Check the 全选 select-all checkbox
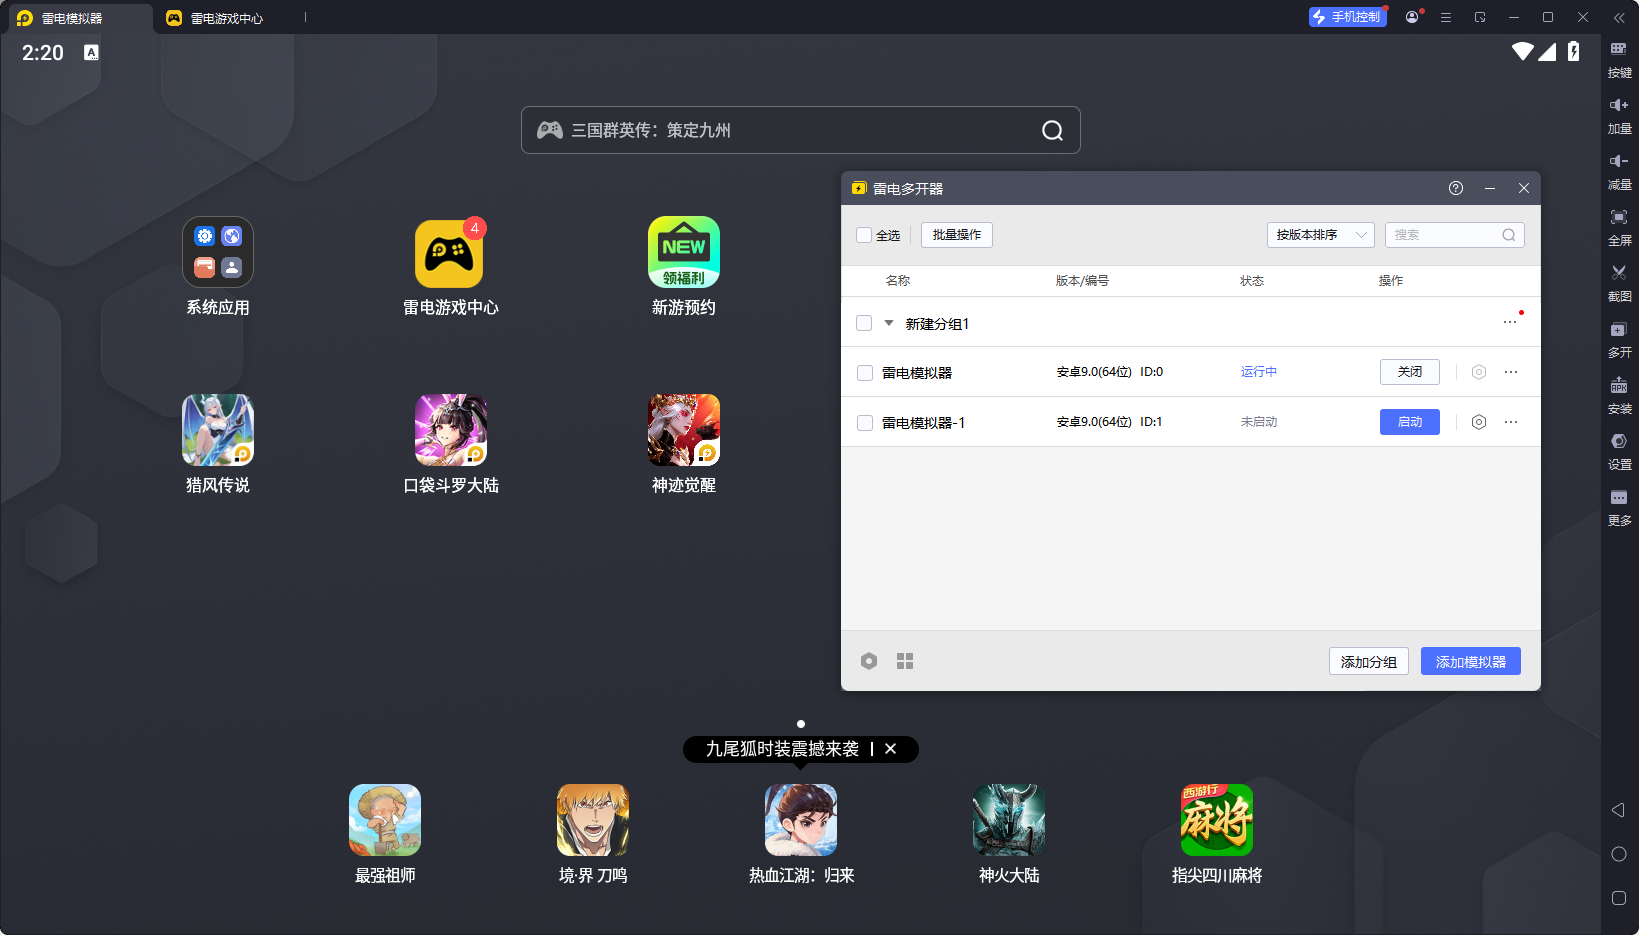This screenshot has width=1639, height=935. [864, 235]
